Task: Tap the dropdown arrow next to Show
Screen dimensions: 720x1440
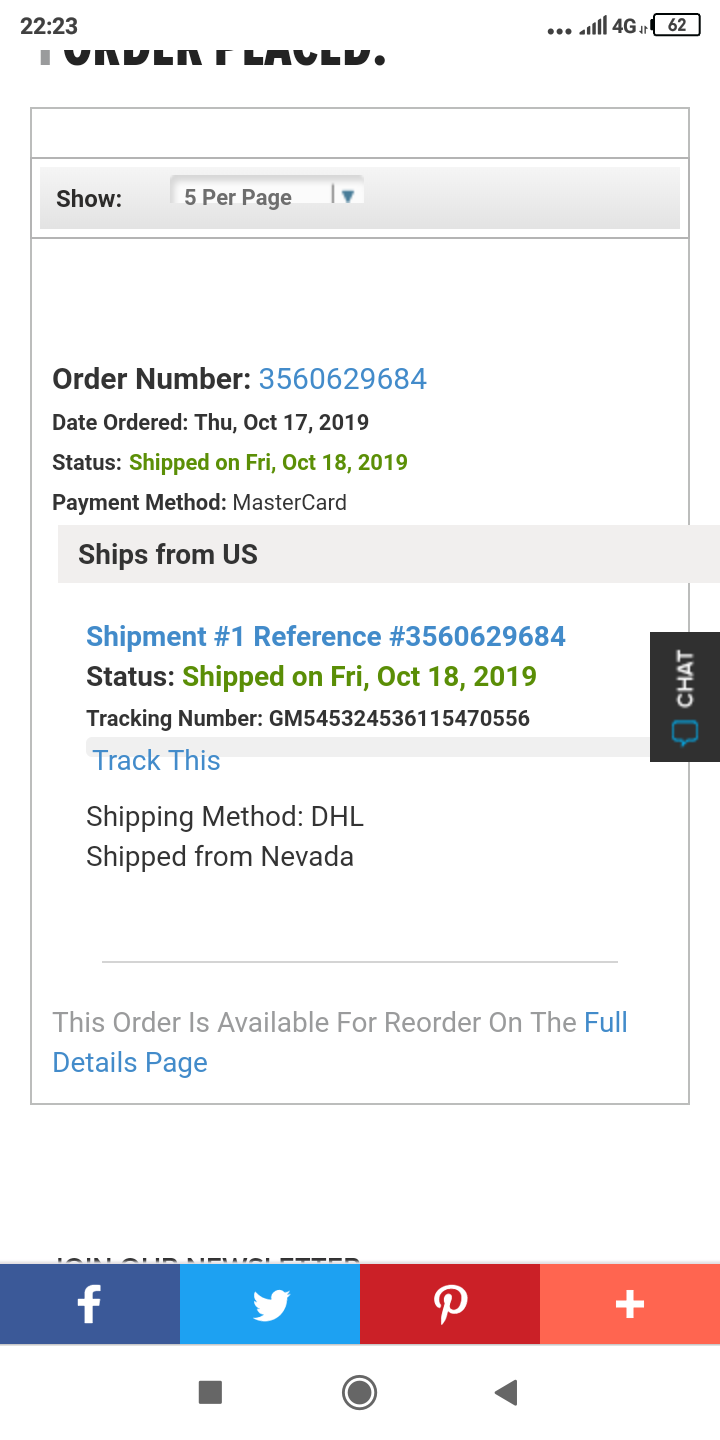Action: tap(347, 197)
